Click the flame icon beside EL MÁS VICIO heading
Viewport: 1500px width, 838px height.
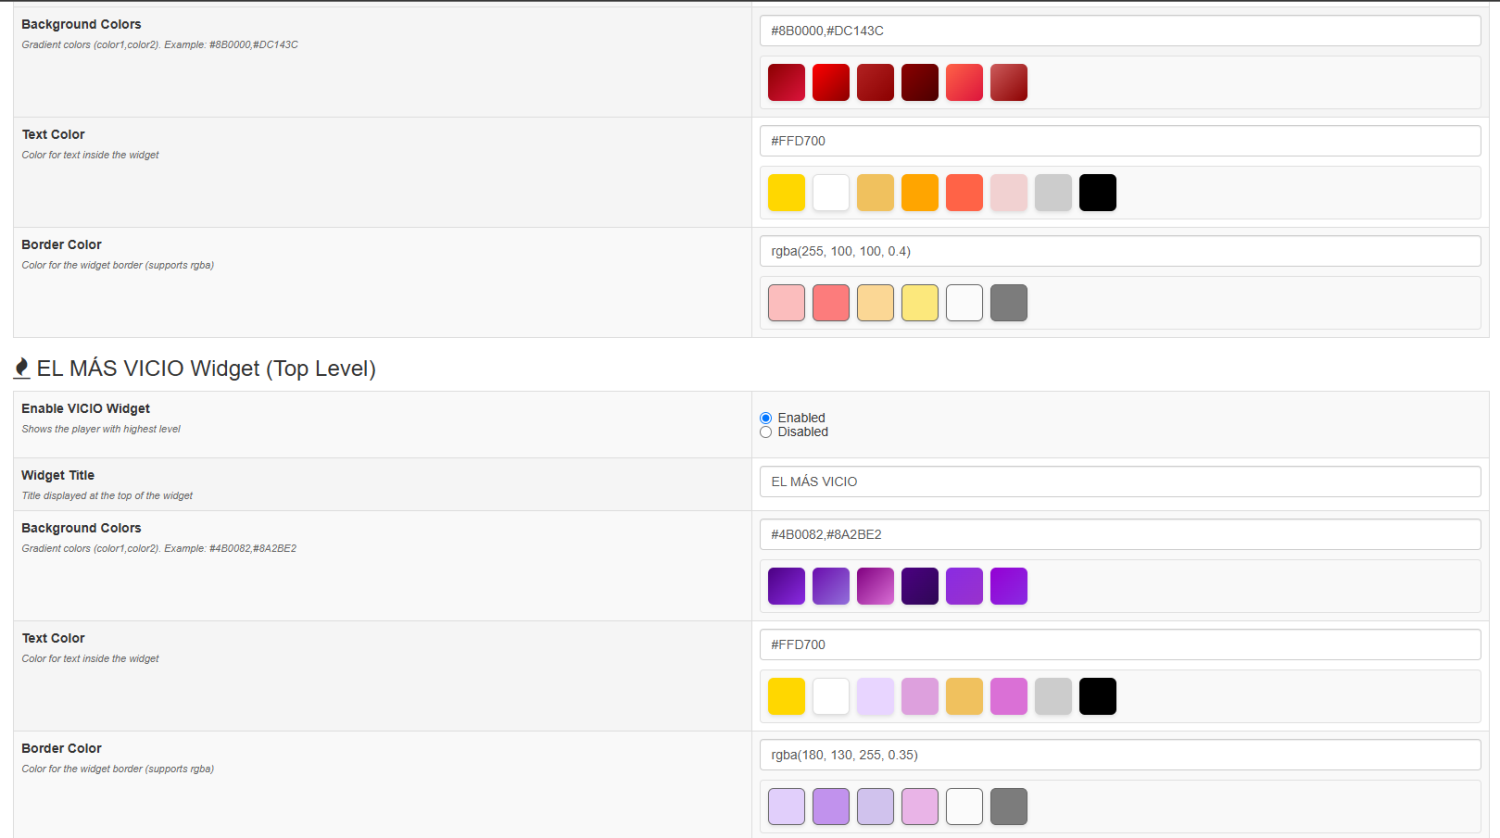[x=21, y=368]
